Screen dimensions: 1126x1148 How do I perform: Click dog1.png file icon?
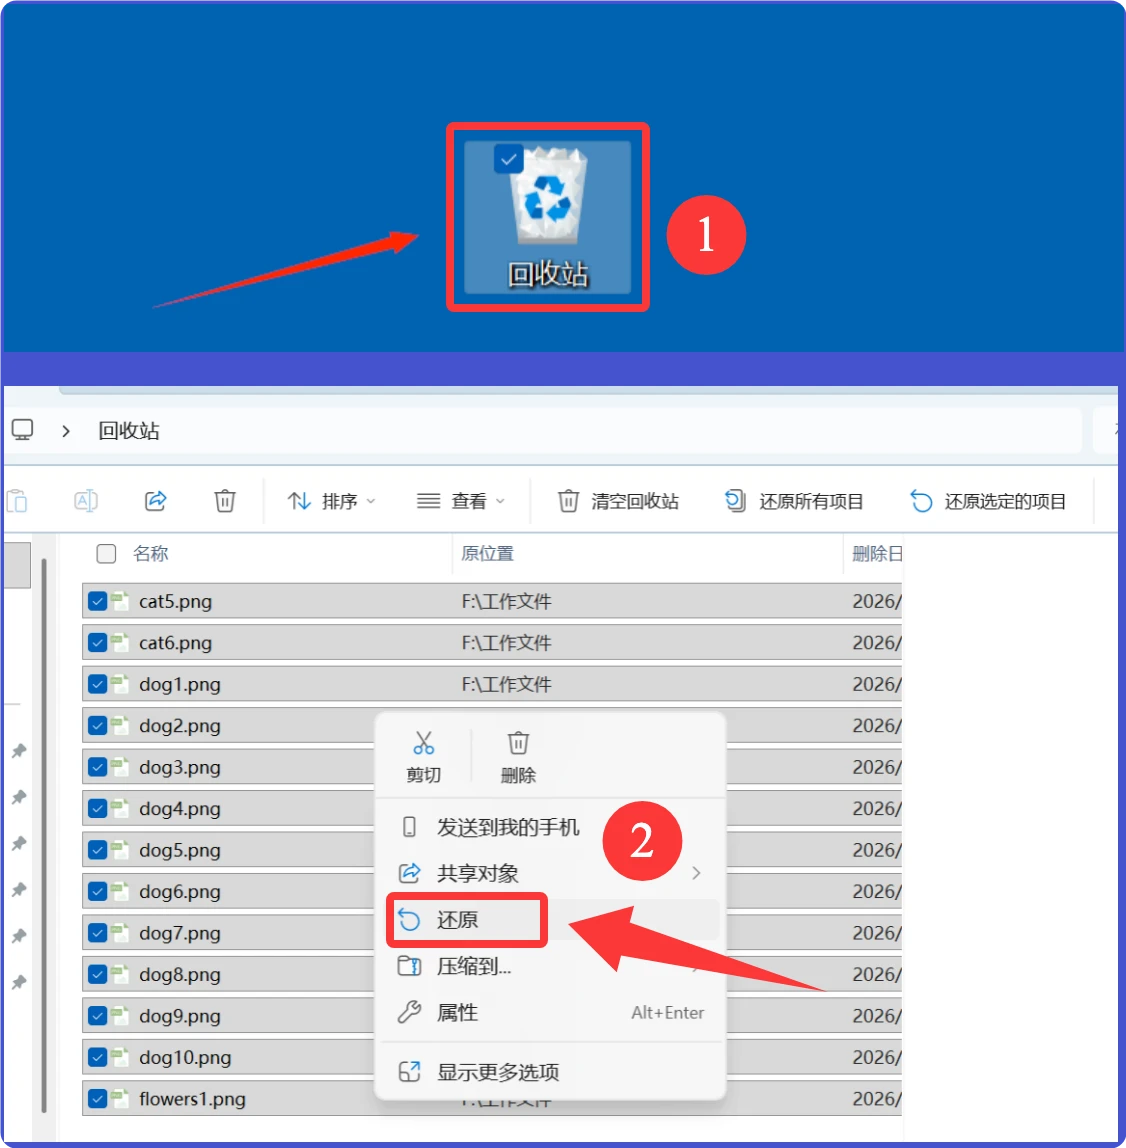pos(119,684)
